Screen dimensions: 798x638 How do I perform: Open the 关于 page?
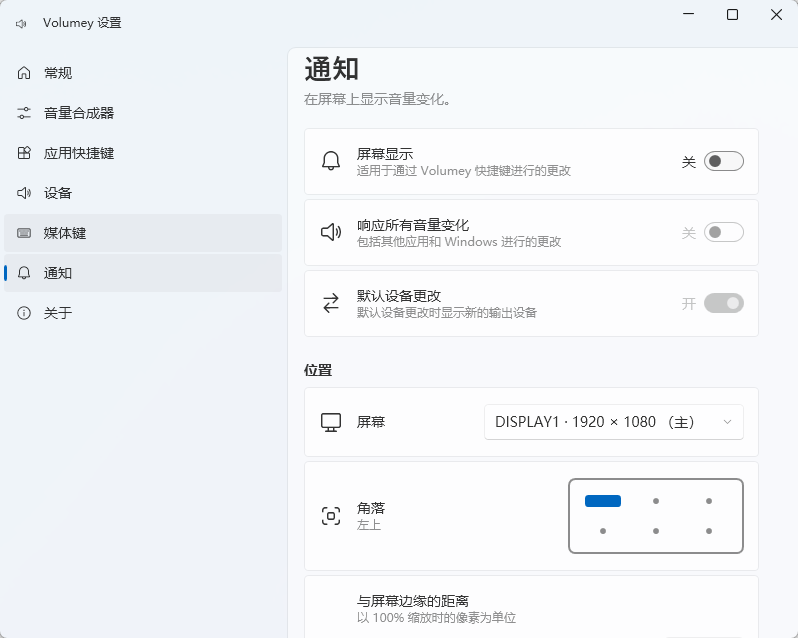point(143,313)
